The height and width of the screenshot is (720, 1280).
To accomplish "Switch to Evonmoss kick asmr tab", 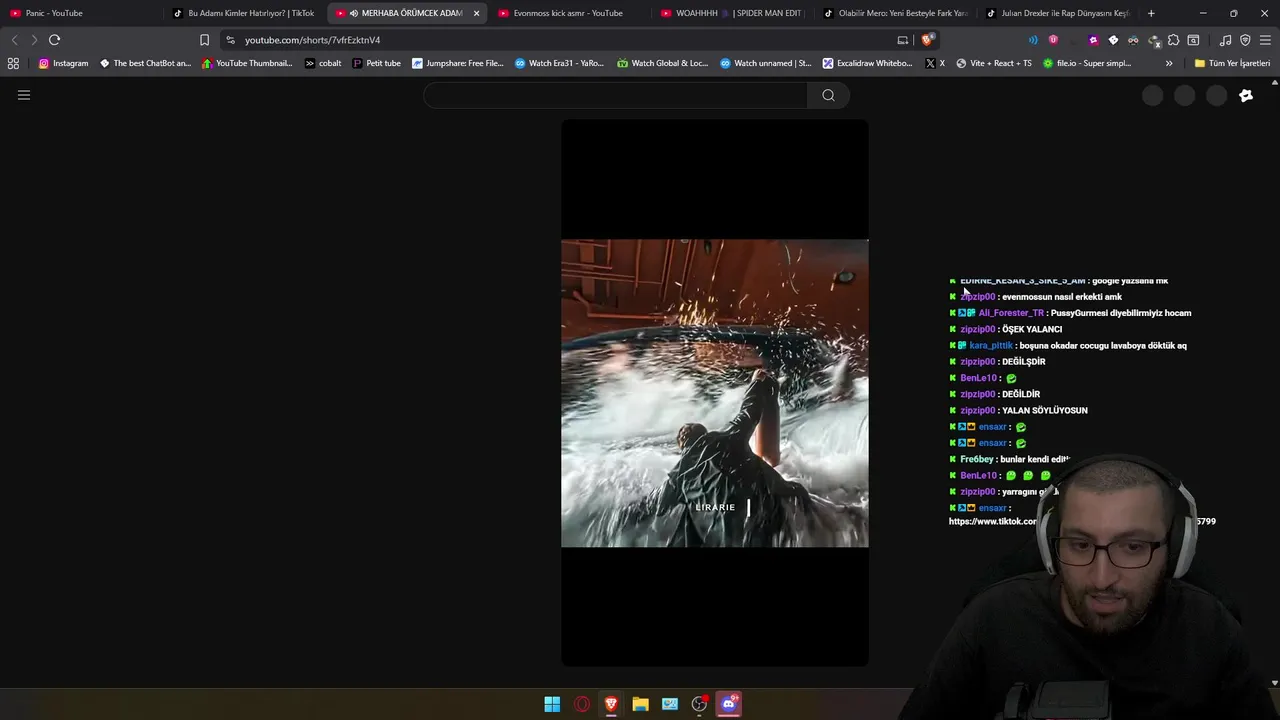I will click(570, 13).
